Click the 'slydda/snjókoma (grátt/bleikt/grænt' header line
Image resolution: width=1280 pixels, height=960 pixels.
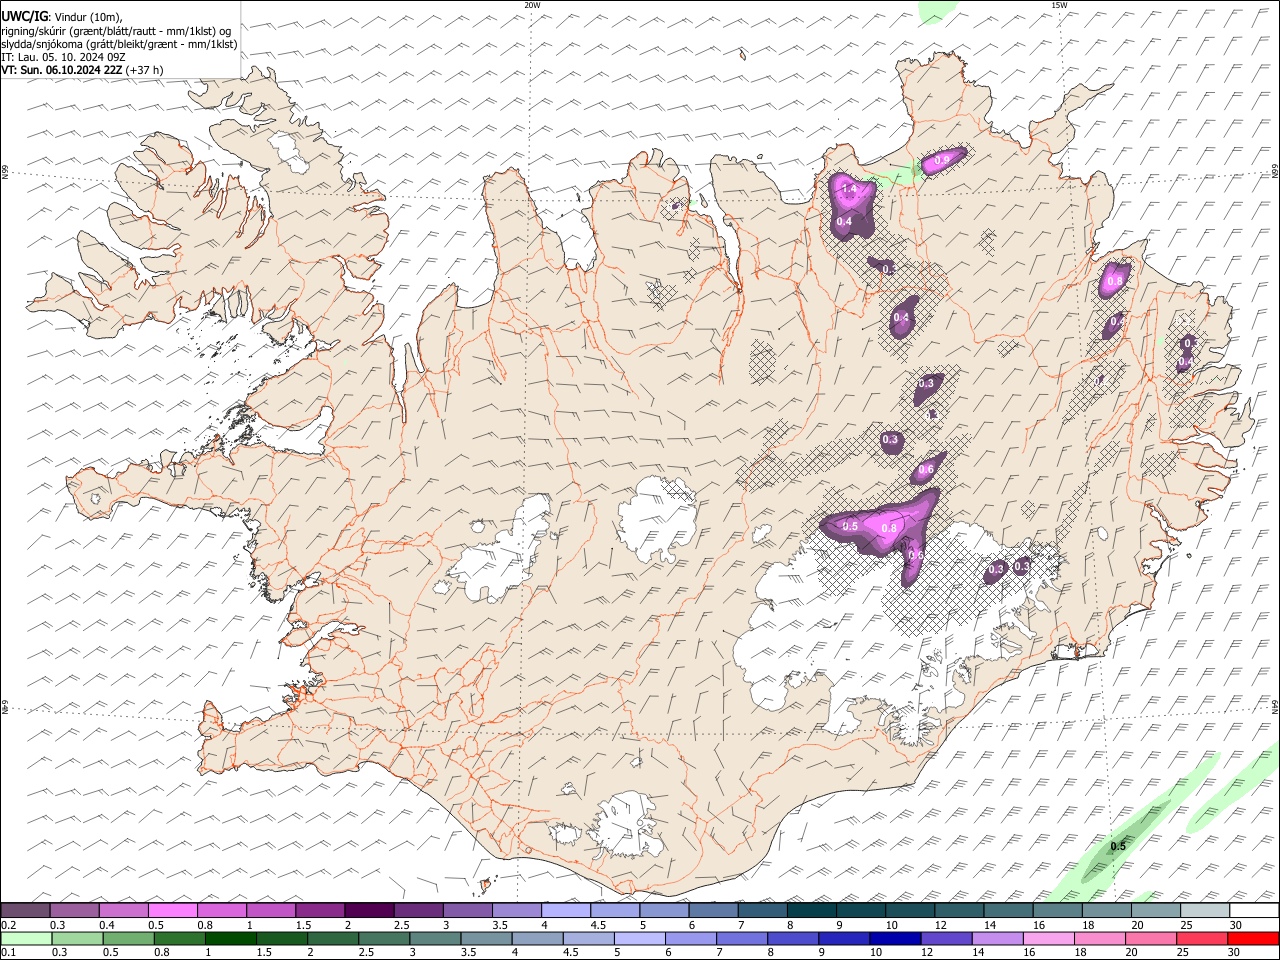click(x=119, y=44)
